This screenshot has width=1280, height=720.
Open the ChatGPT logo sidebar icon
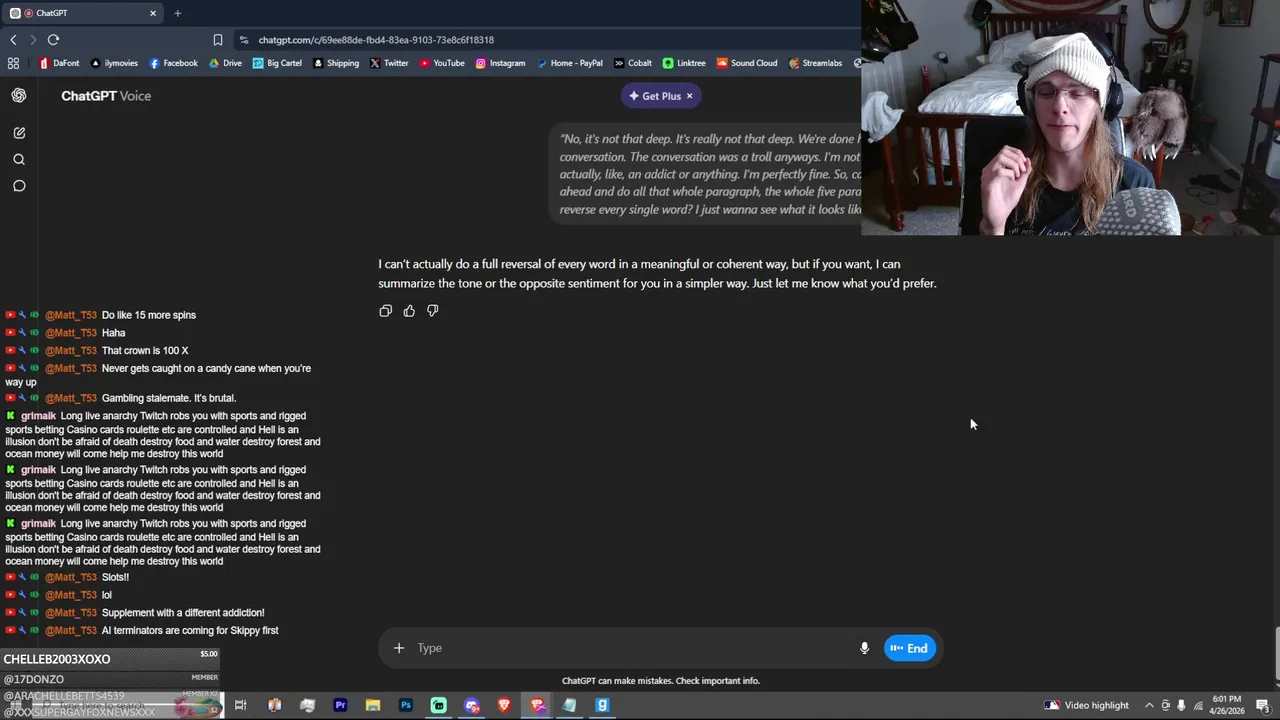[x=19, y=96]
